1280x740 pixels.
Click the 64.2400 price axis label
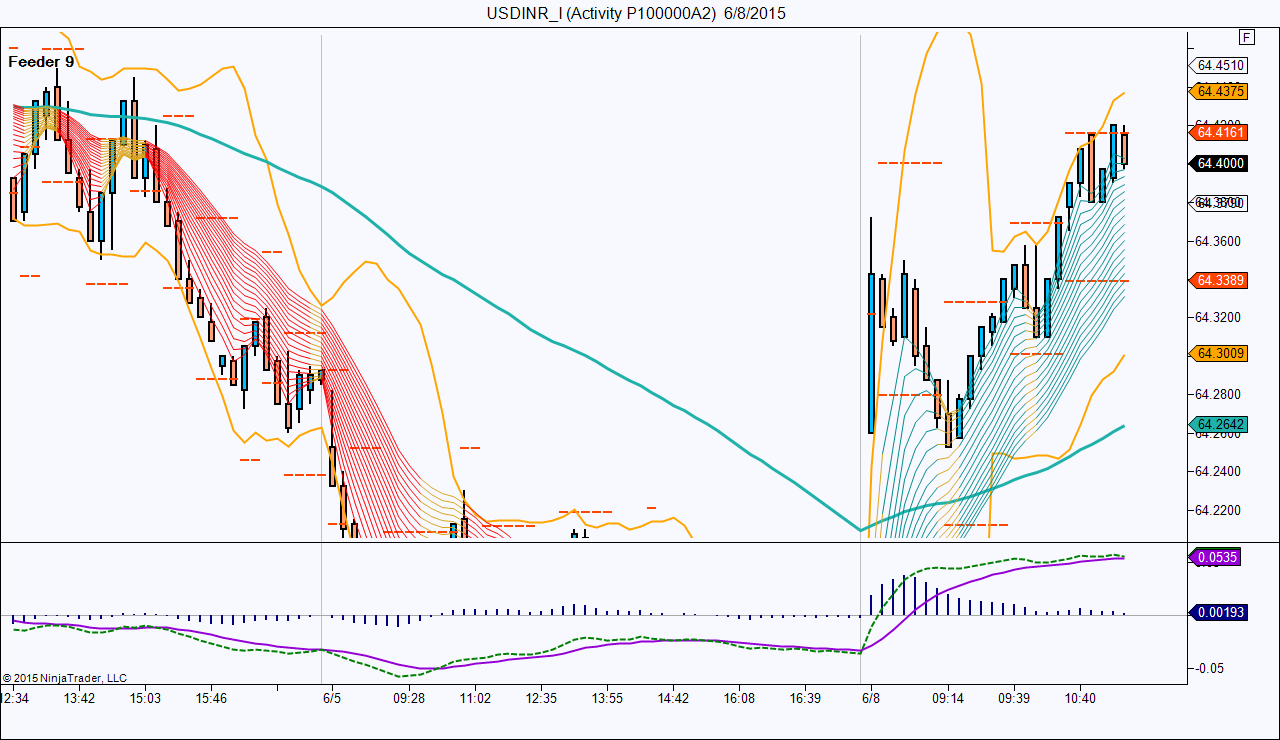point(1219,471)
